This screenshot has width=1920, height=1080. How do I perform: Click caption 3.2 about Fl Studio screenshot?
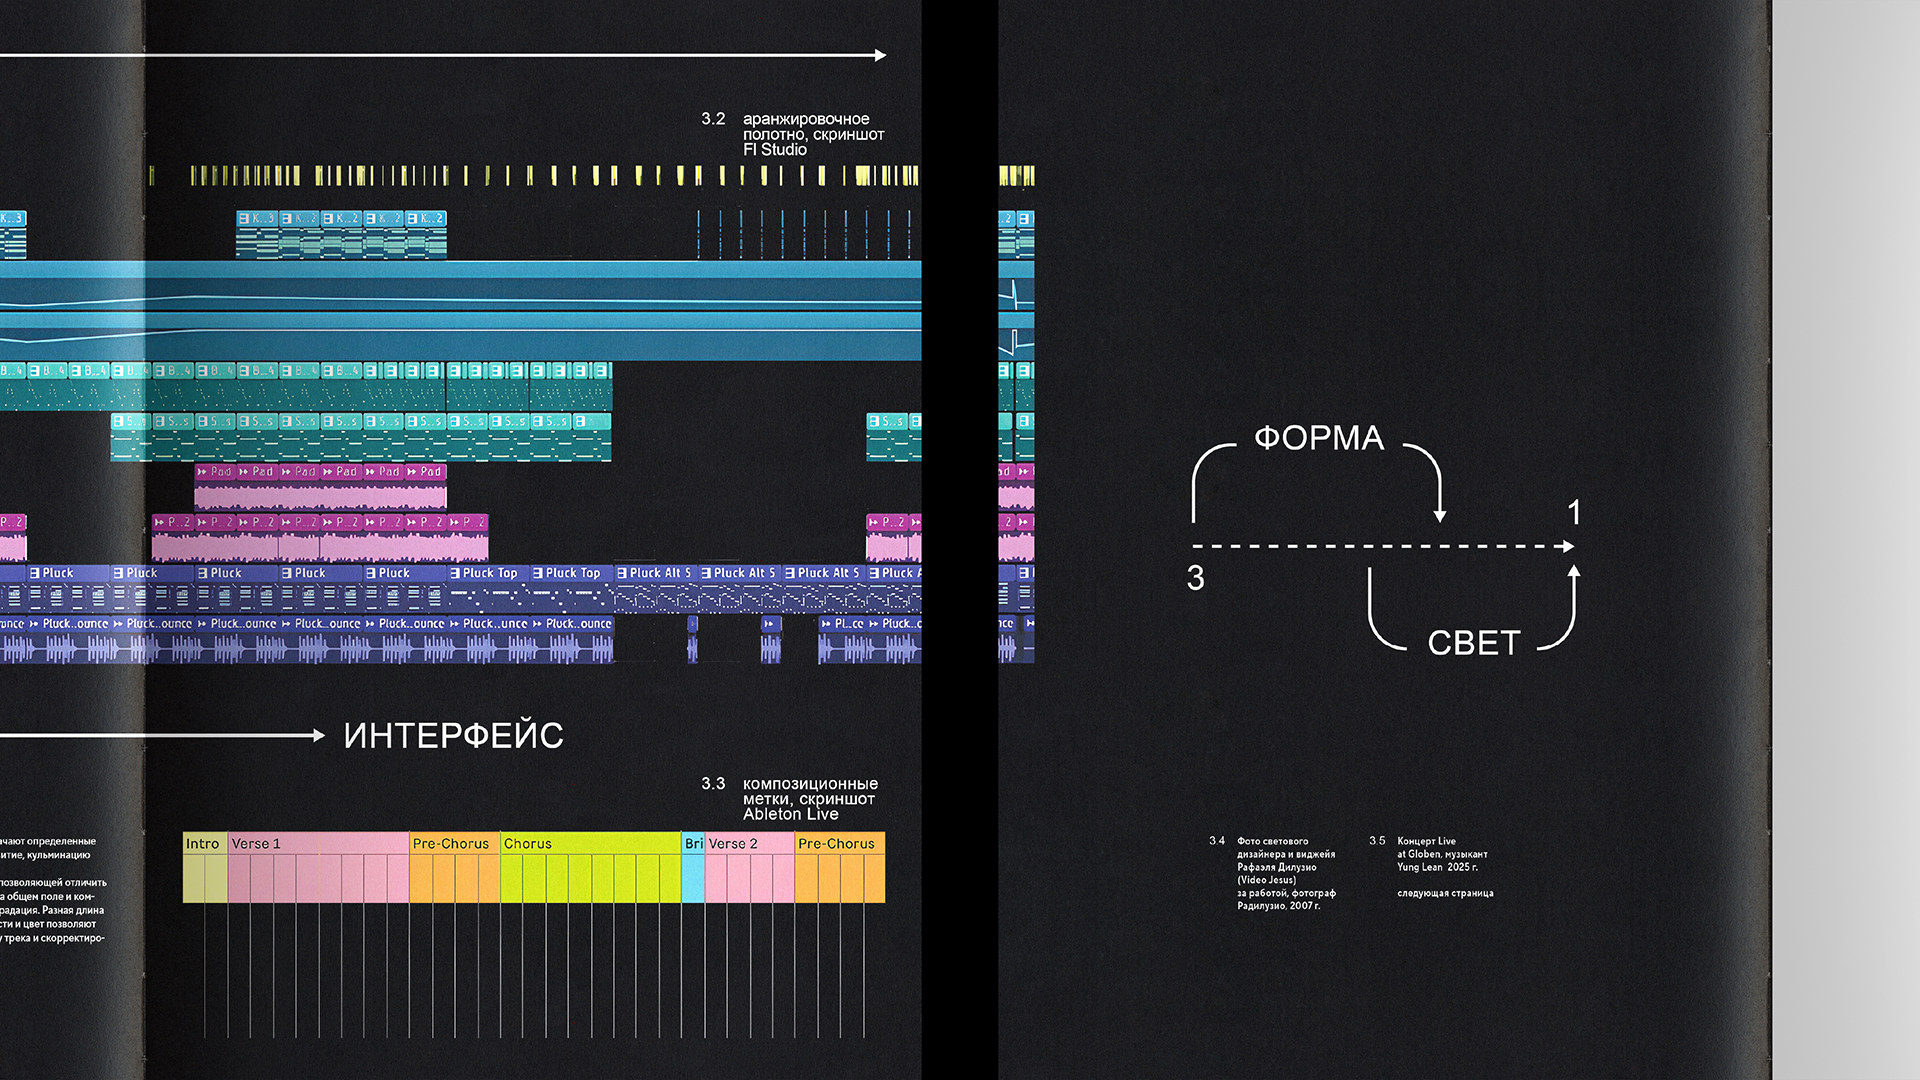click(812, 134)
